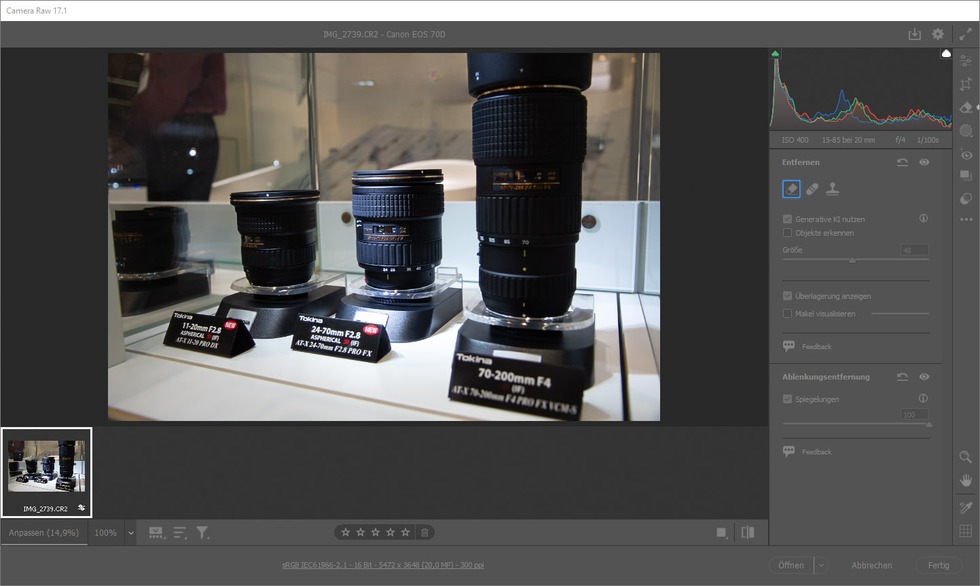Uncheck Generative KI nutzen
980x586 pixels.
tap(788, 218)
